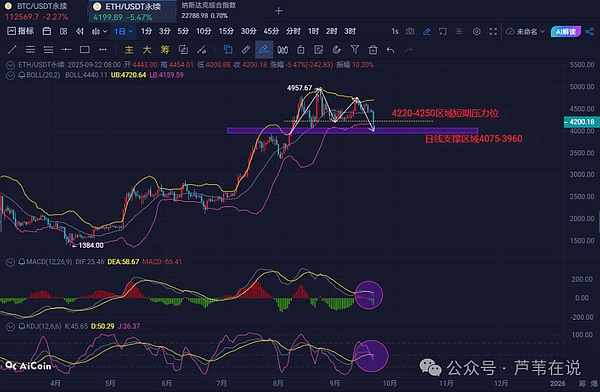Open the 1日 interval dropdown

pos(124,31)
